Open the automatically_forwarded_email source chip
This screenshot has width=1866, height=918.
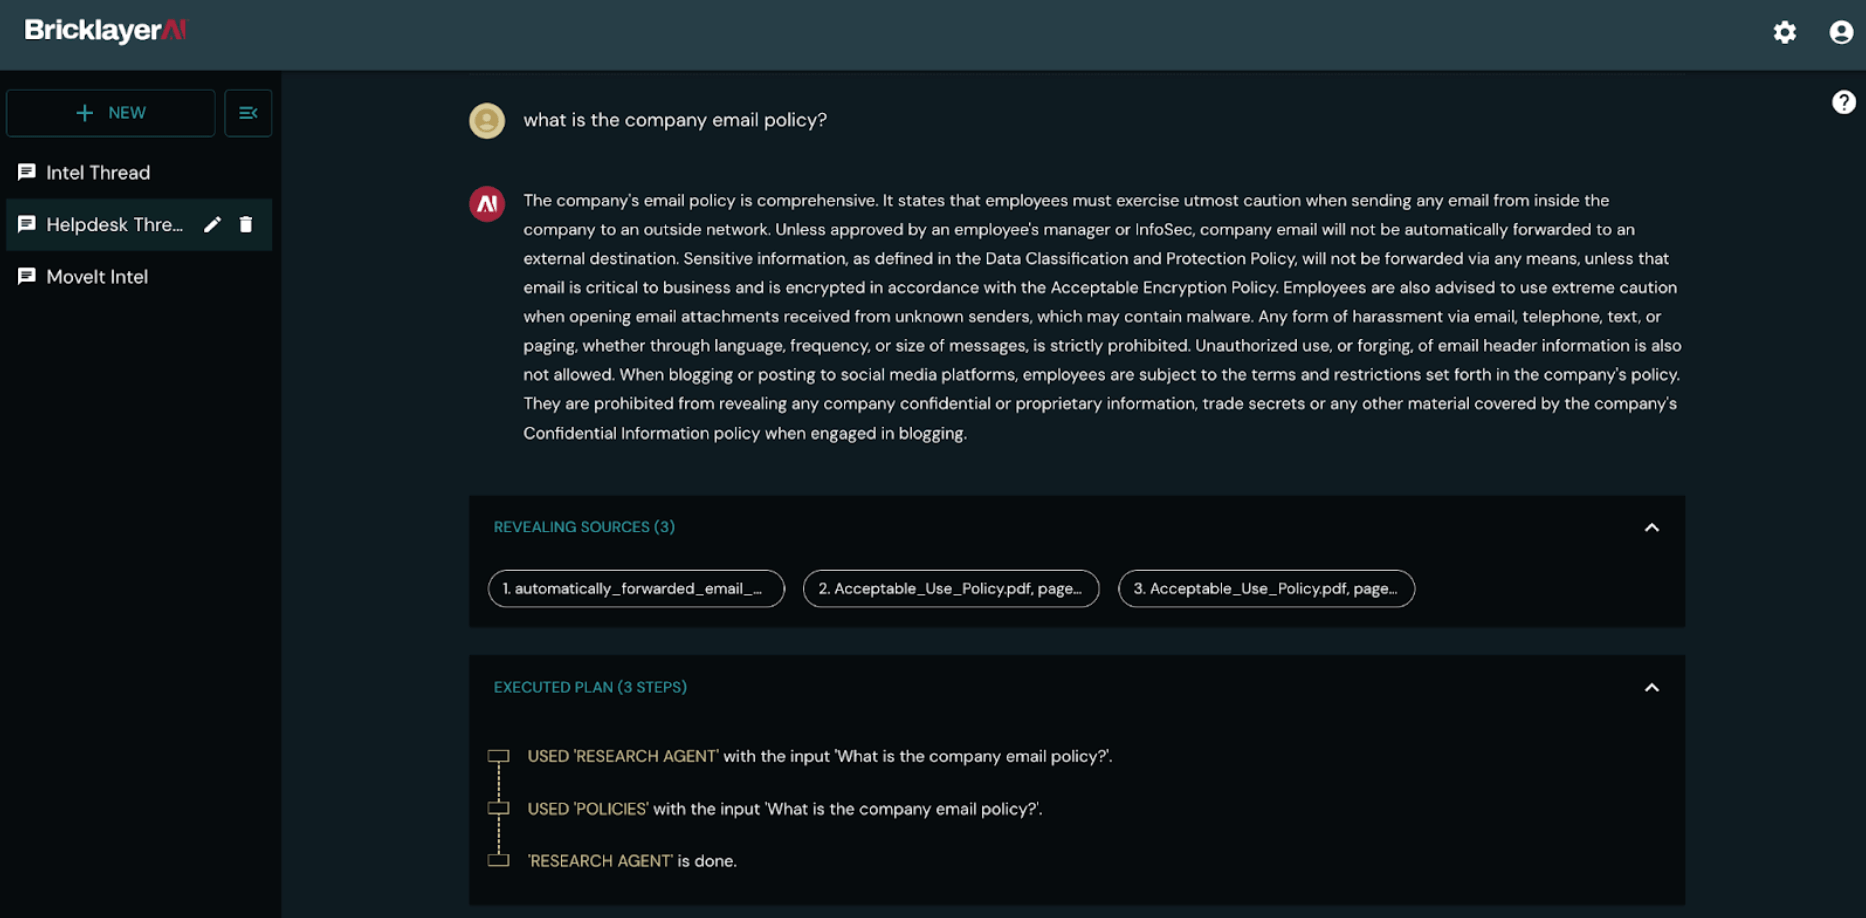pyautogui.click(x=635, y=589)
